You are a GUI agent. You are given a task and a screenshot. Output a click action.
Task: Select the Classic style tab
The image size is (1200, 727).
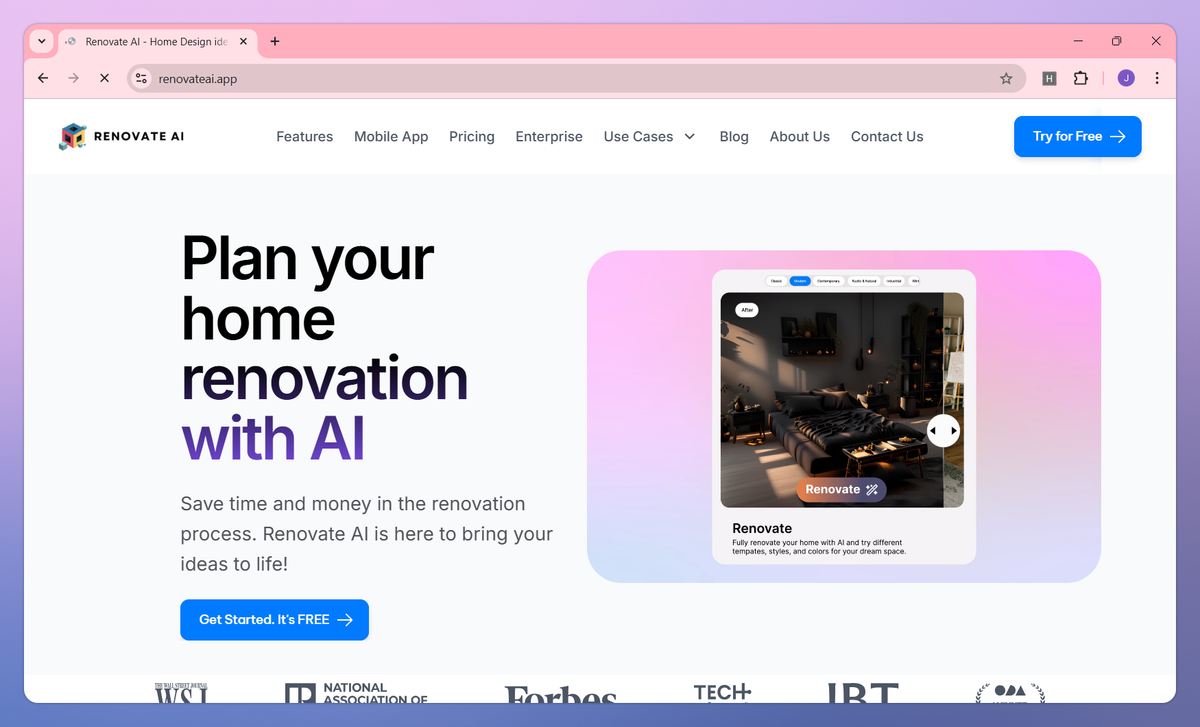[776, 282]
